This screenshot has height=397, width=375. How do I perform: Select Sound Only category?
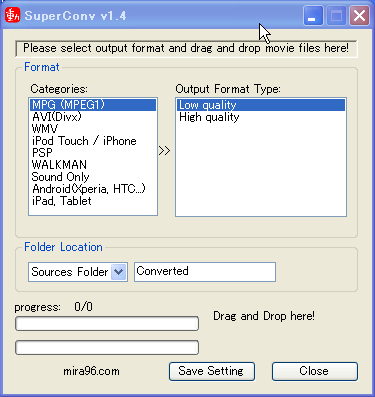pyautogui.click(x=93, y=177)
